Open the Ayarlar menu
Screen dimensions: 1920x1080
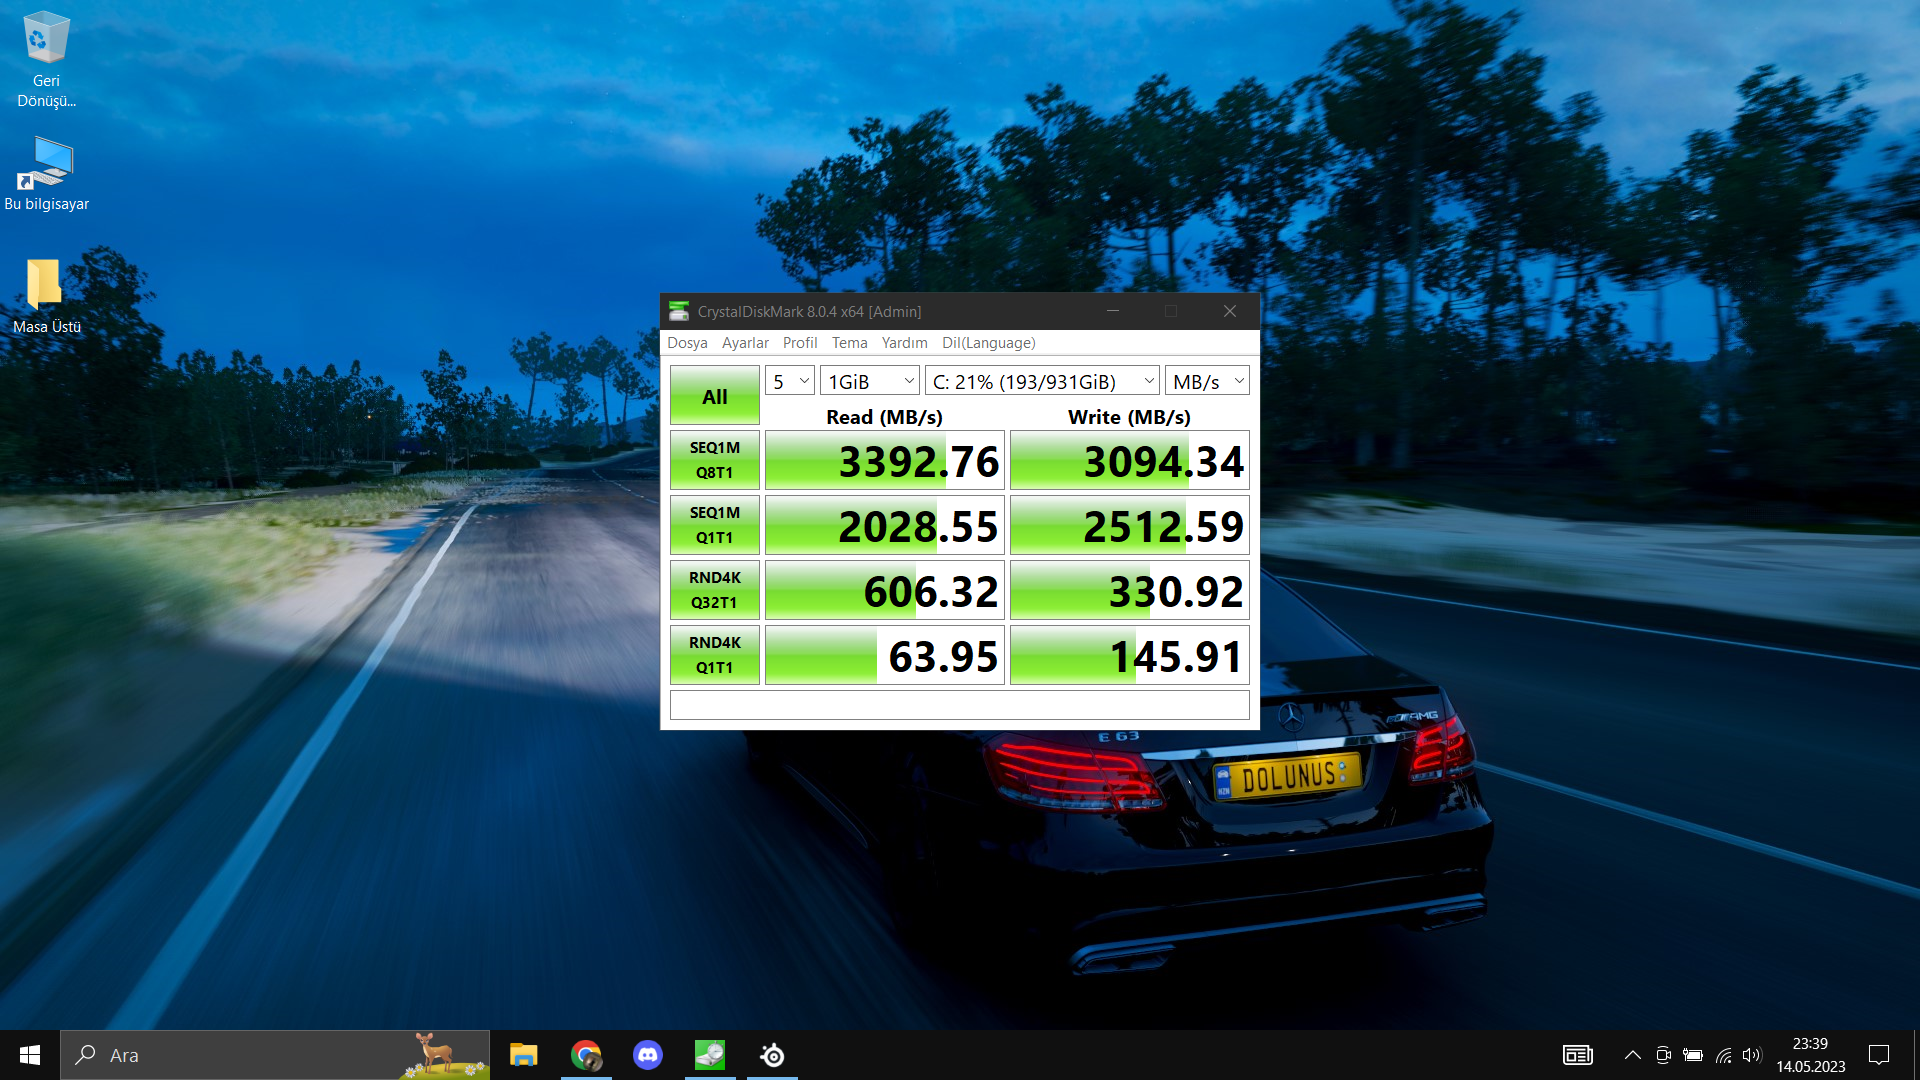click(745, 342)
